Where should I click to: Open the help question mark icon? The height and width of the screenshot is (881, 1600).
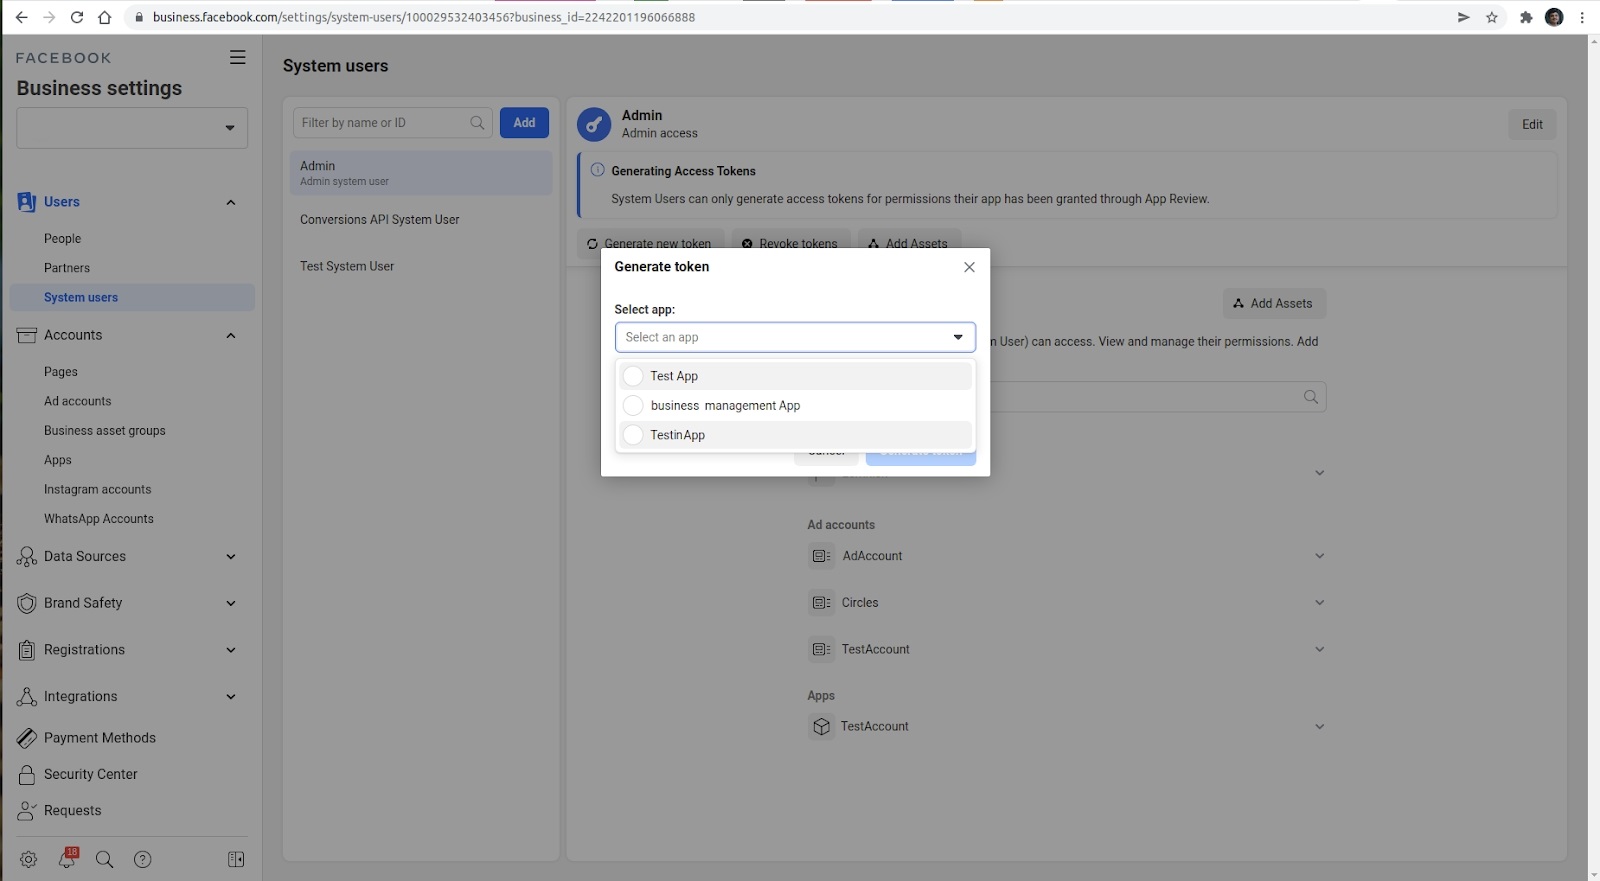coord(143,859)
